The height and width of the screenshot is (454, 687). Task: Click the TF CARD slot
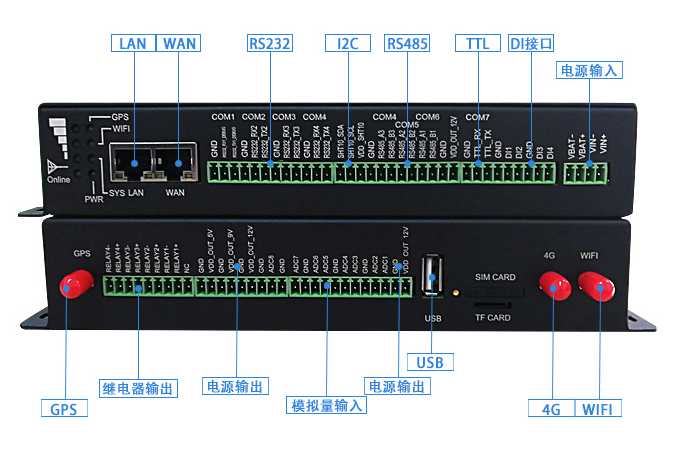pos(493,303)
